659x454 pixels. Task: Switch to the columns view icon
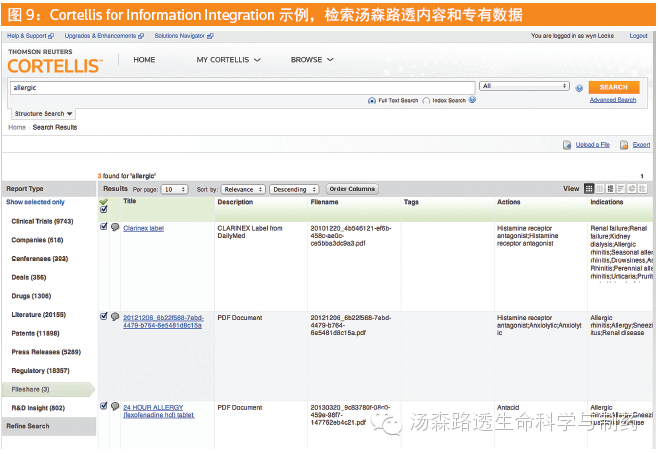pyautogui.click(x=600, y=189)
